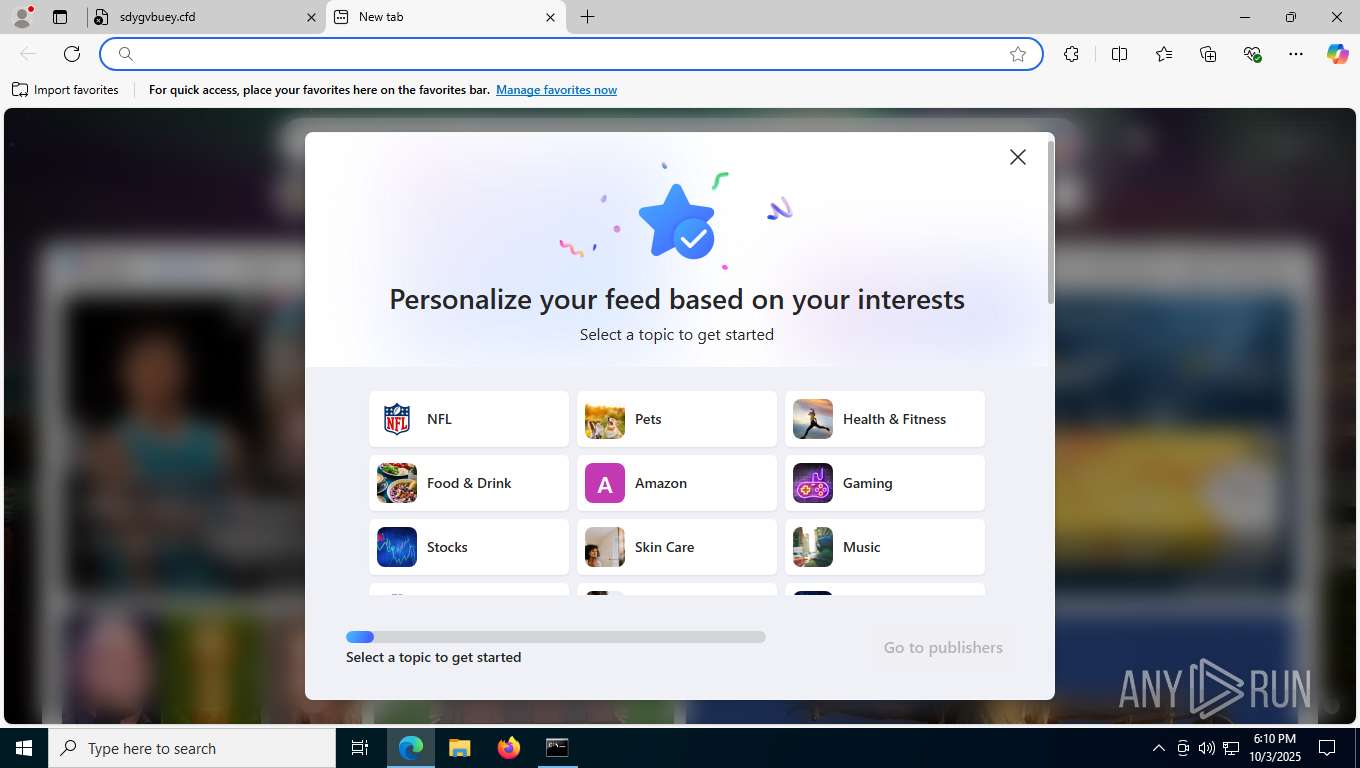Open the volume speaker icon

click(x=1206, y=748)
